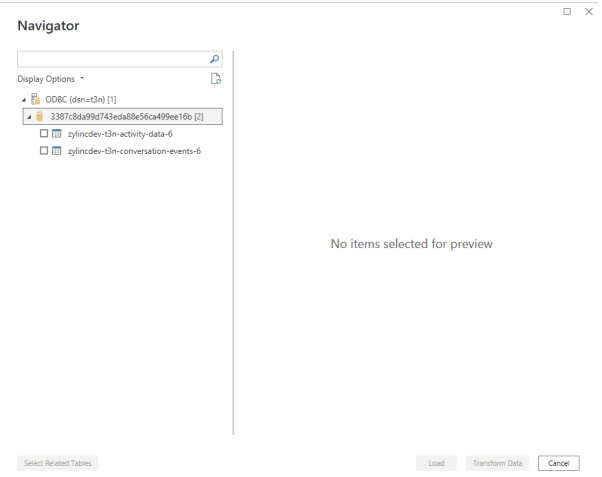This screenshot has width=602, height=477.
Task: Select the zylincdev-t3n-conversation-events-6 table name
Action: [x=134, y=151]
